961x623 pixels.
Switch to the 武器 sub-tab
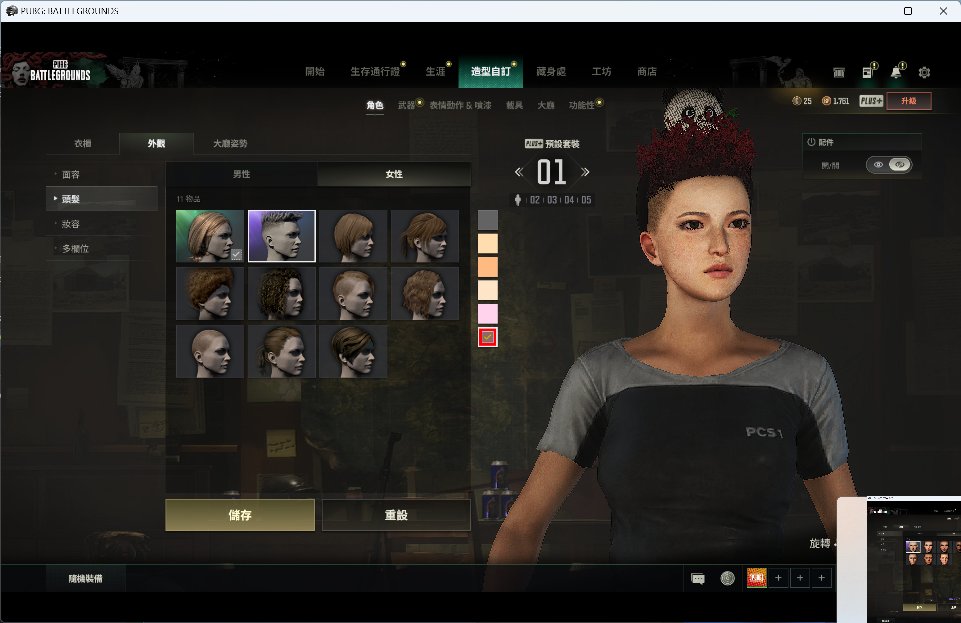point(406,105)
